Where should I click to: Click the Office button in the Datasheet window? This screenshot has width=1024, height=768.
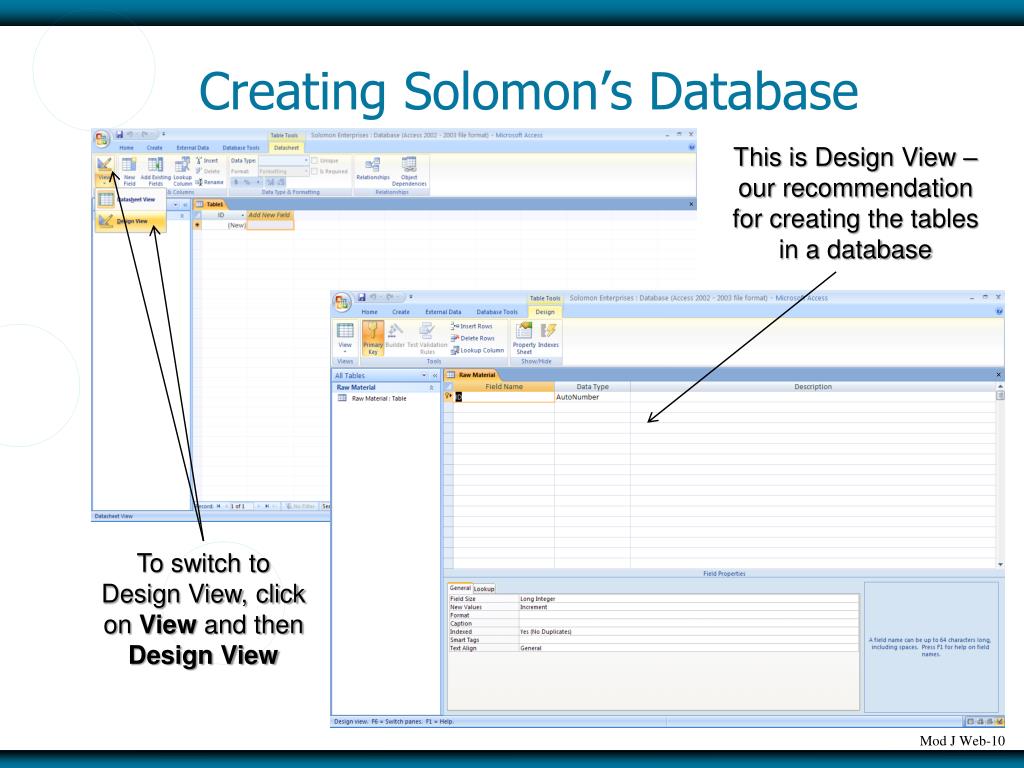(x=102, y=138)
